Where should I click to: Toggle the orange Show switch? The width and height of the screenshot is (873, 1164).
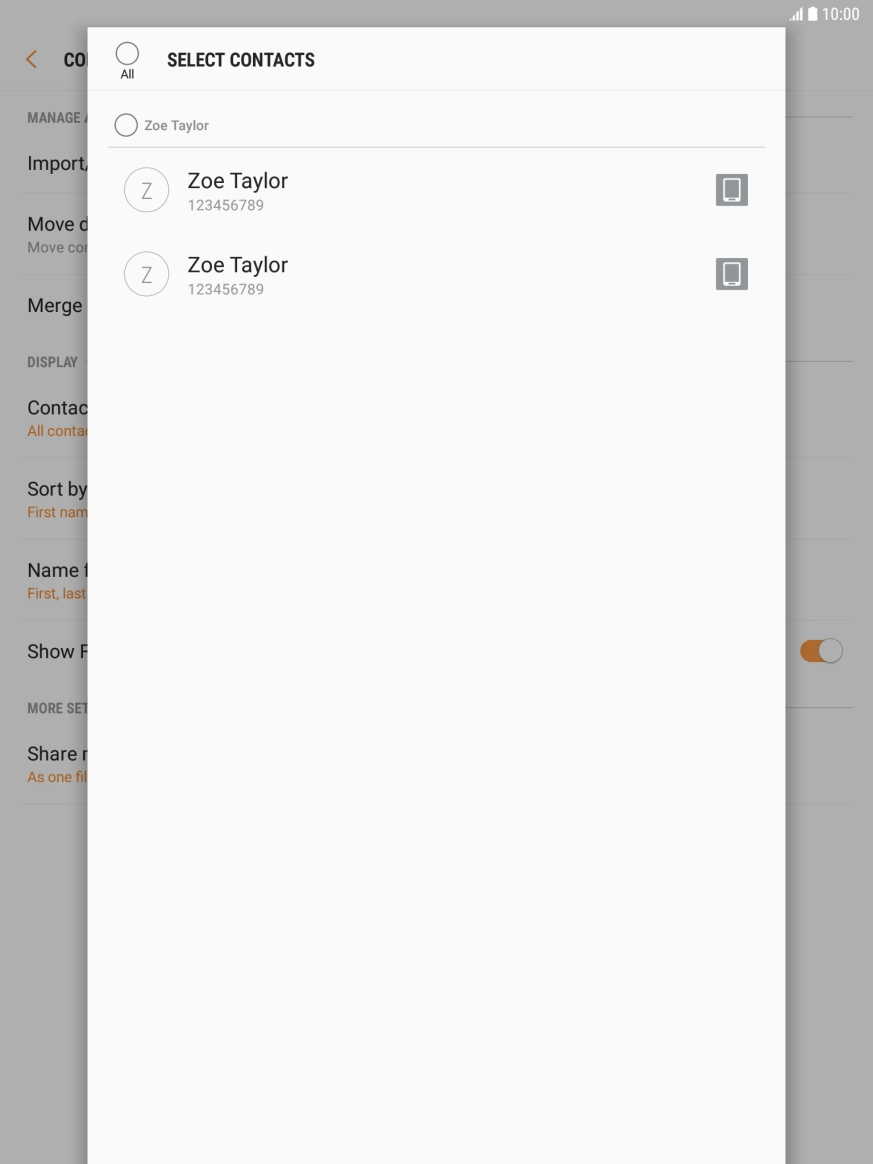point(821,651)
